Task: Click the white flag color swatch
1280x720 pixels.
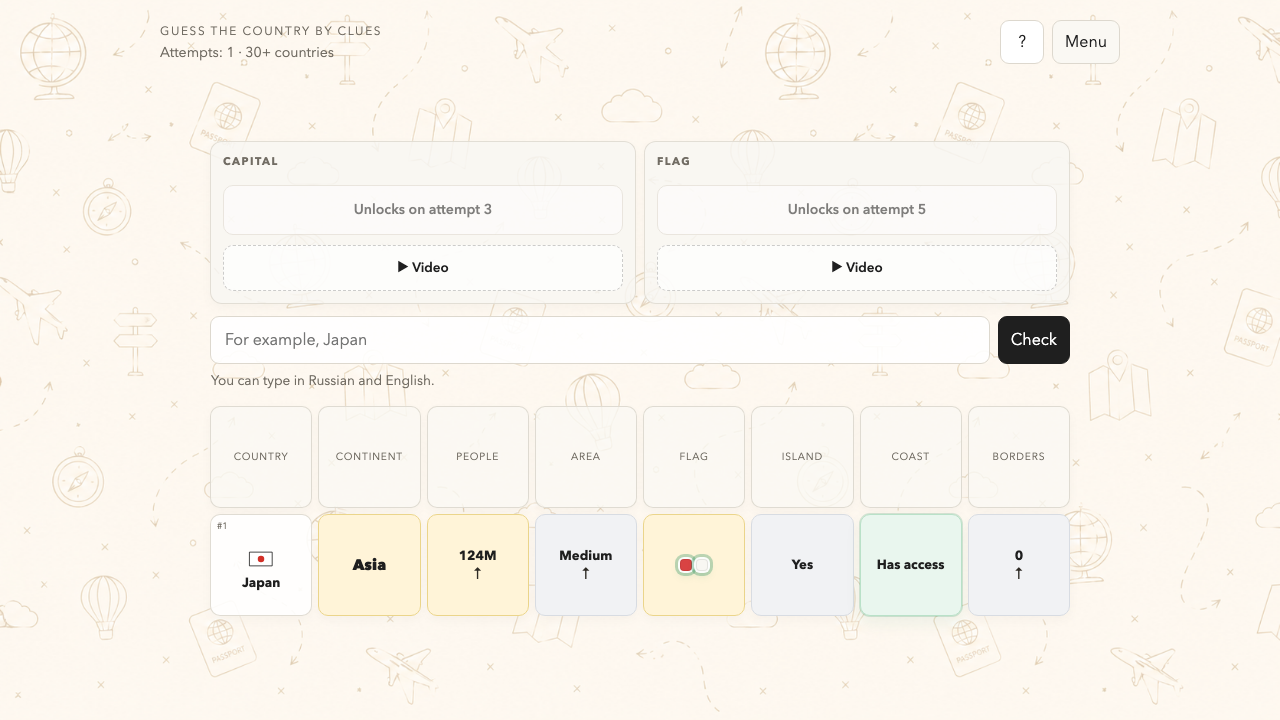Action: pos(702,565)
